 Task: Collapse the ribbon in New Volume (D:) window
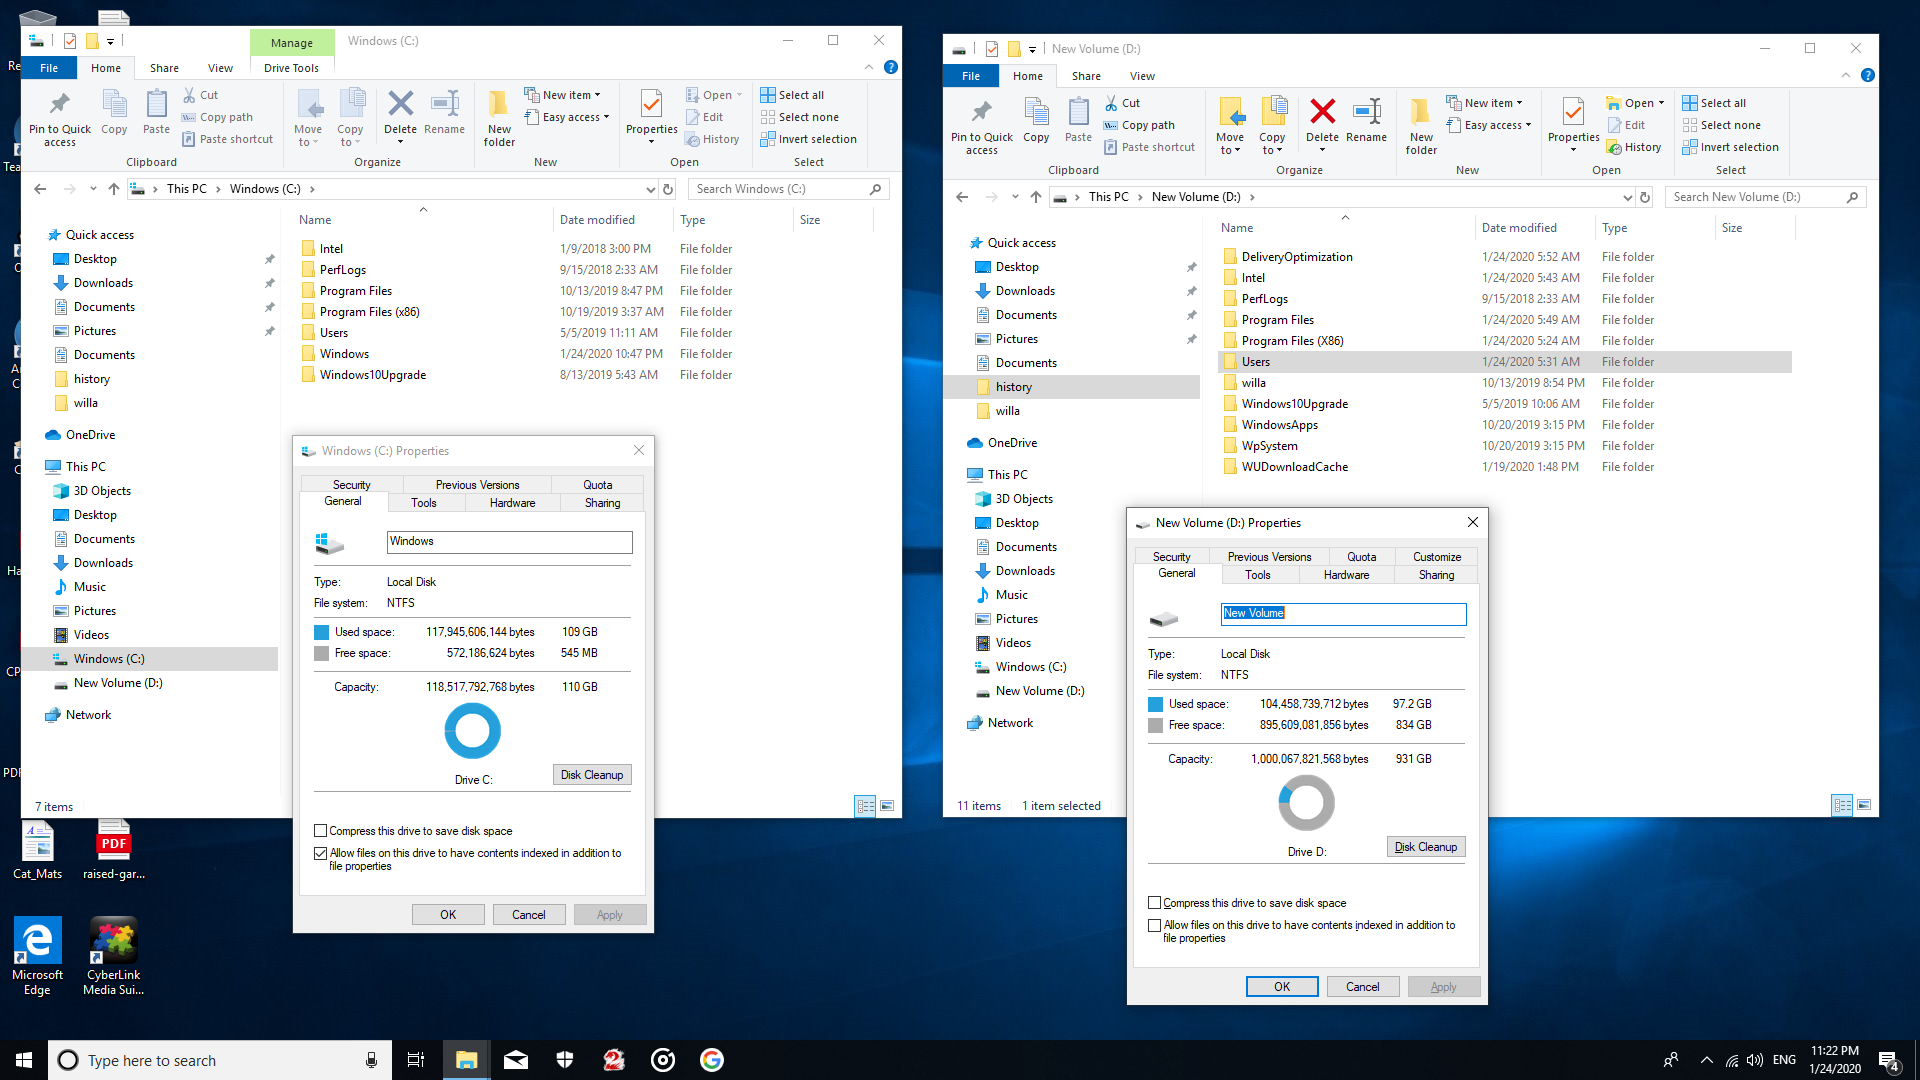click(1845, 75)
